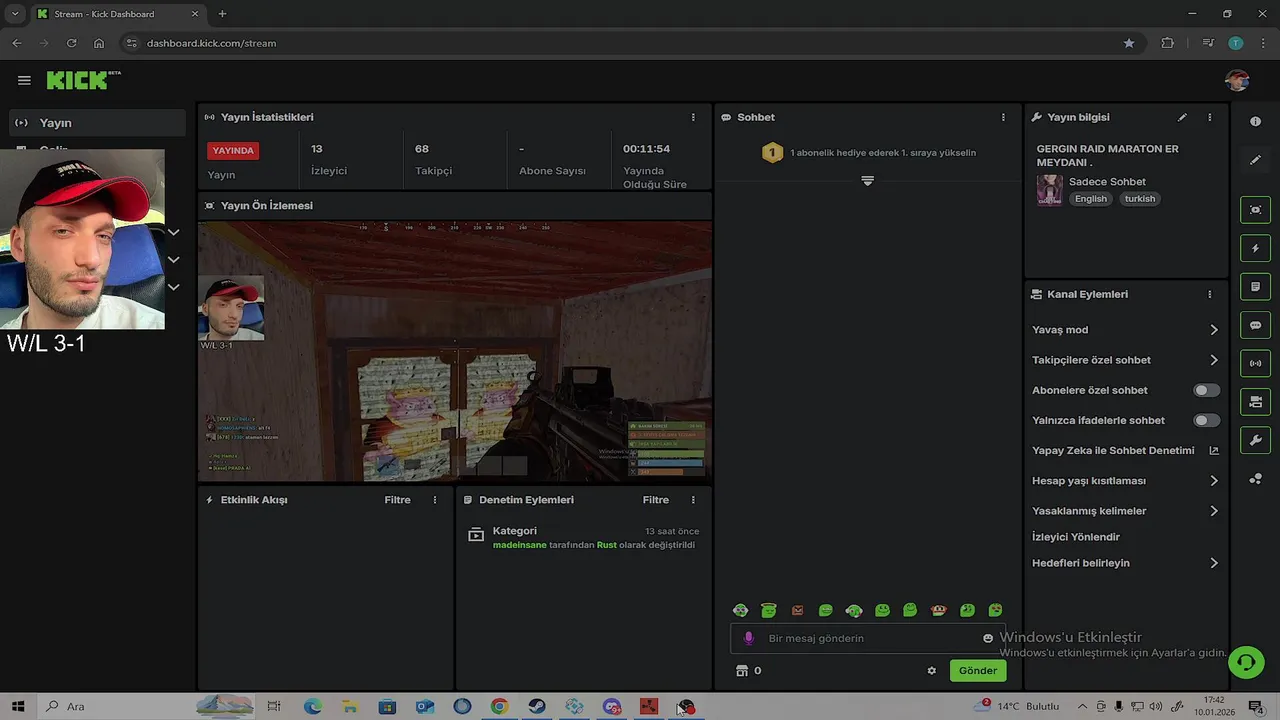Open Sohbet panel three-dot menu
Screen dimensions: 1280x720
pyautogui.click(x=1003, y=117)
